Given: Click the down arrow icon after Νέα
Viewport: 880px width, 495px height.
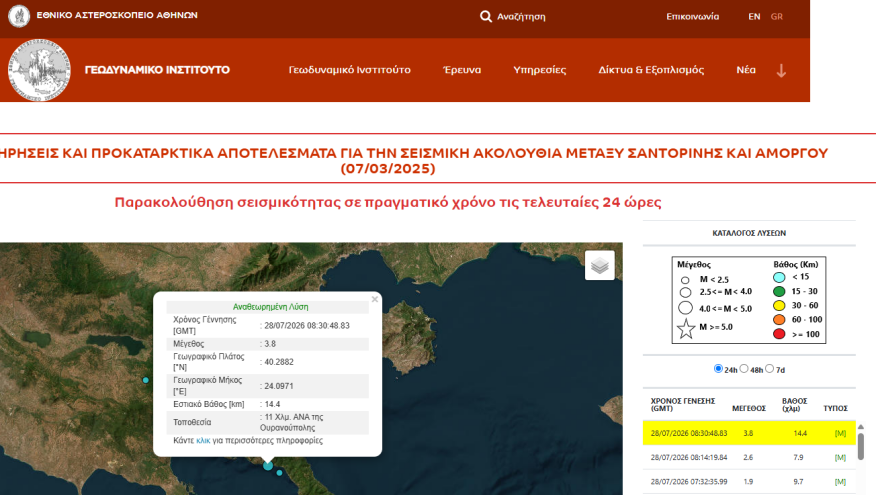Looking at the screenshot, I should click(x=781, y=71).
